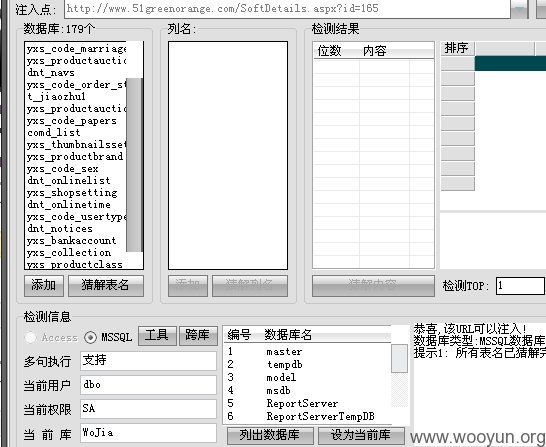
Task: Select database model in list
Action: pyautogui.click(x=281, y=378)
